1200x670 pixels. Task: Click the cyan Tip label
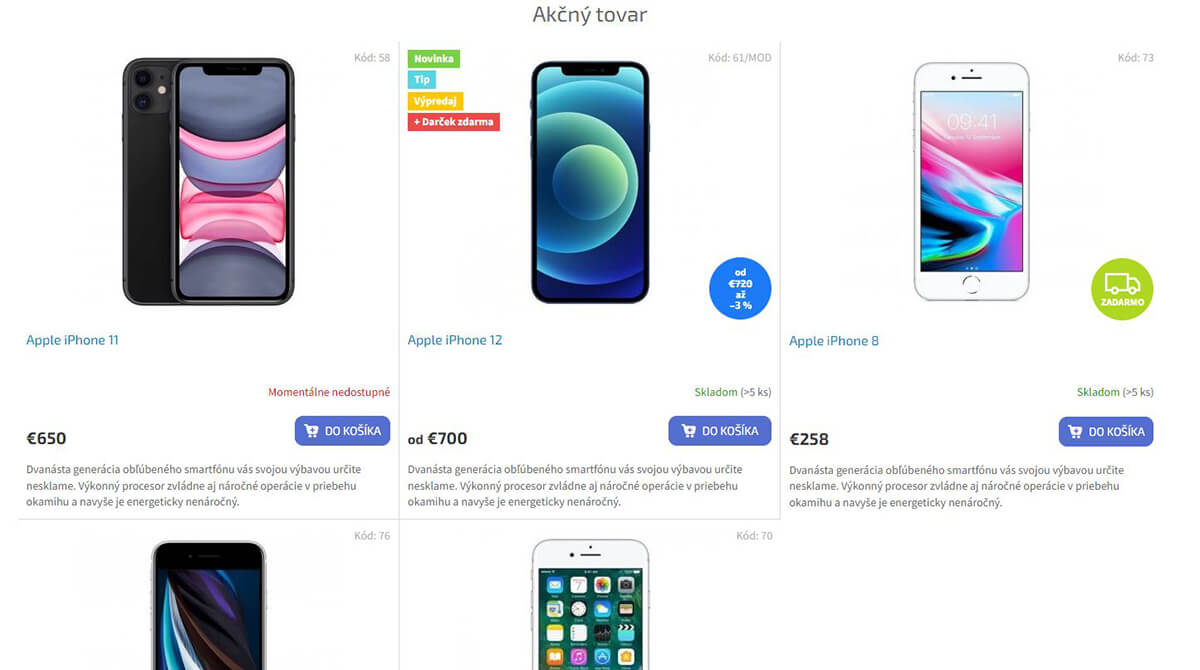click(x=422, y=80)
